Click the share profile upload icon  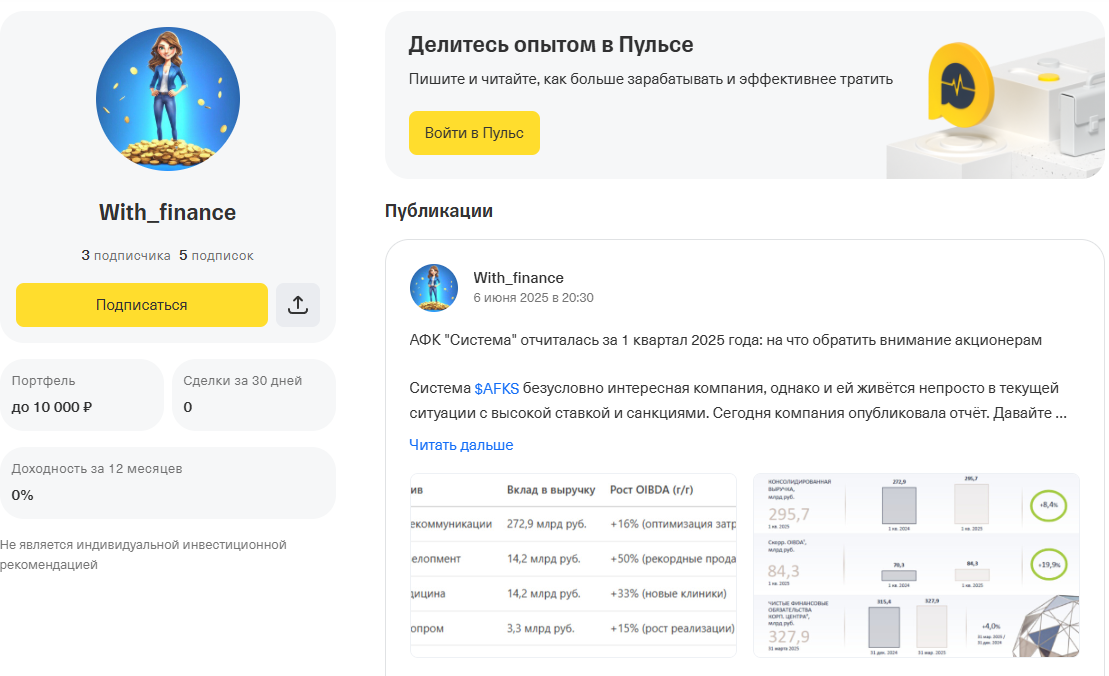(x=298, y=305)
